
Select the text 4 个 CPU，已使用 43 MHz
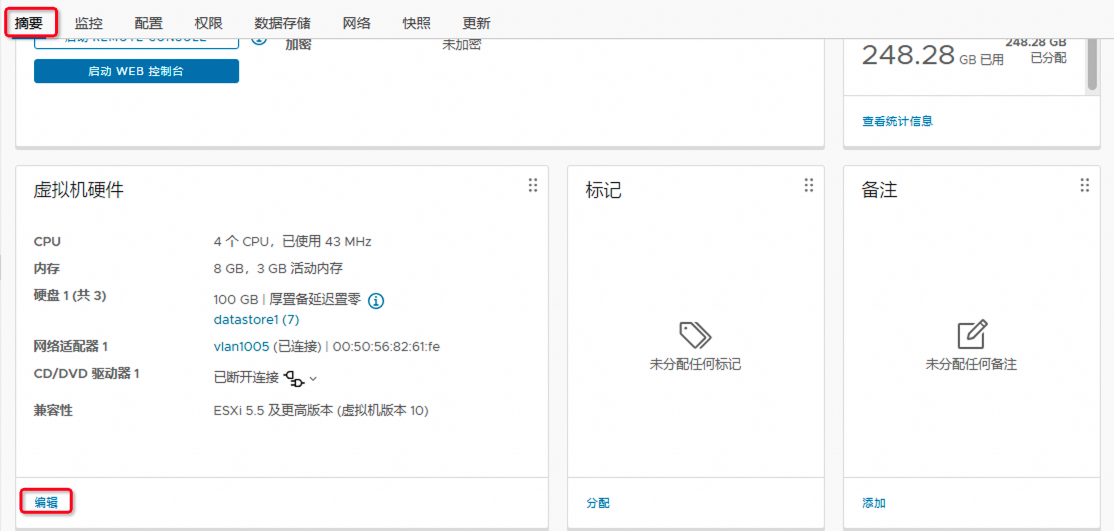[293, 241]
